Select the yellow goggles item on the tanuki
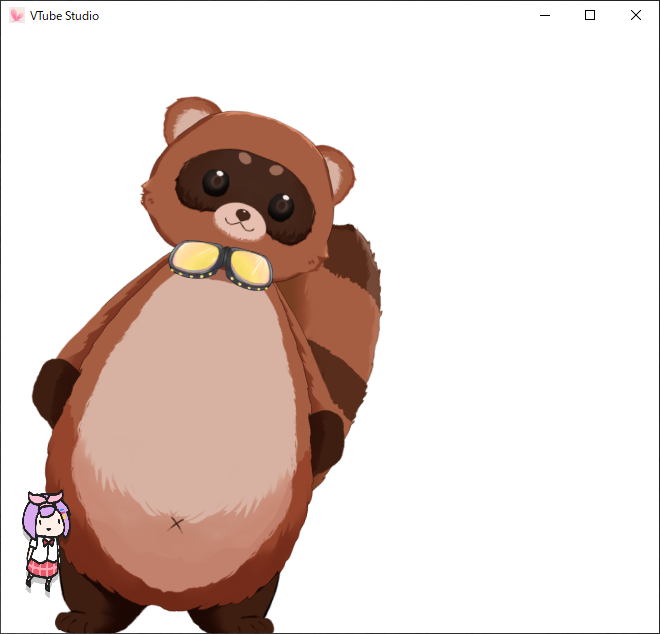This screenshot has width=660, height=634. point(221,265)
